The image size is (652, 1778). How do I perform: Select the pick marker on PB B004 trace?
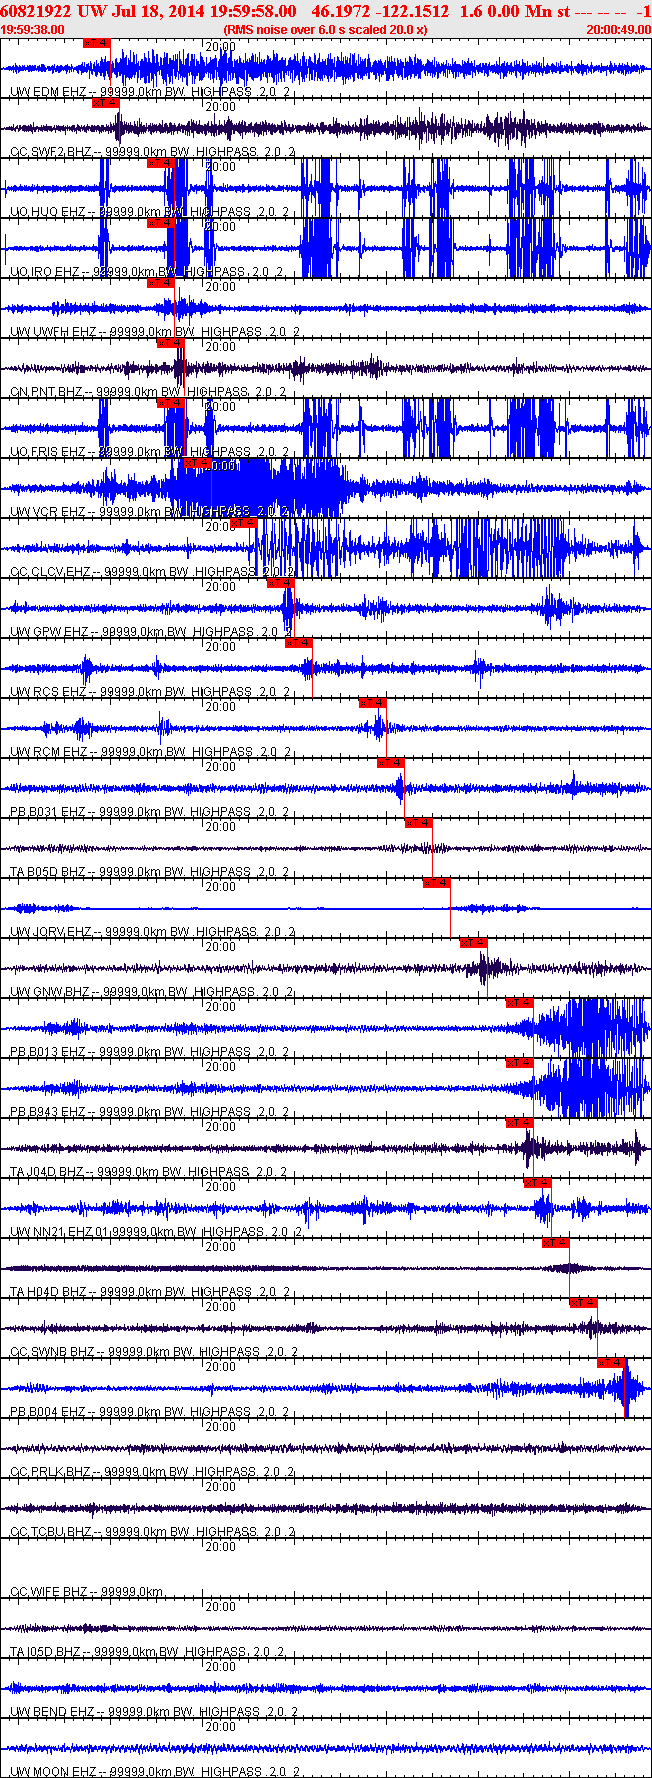point(610,1363)
